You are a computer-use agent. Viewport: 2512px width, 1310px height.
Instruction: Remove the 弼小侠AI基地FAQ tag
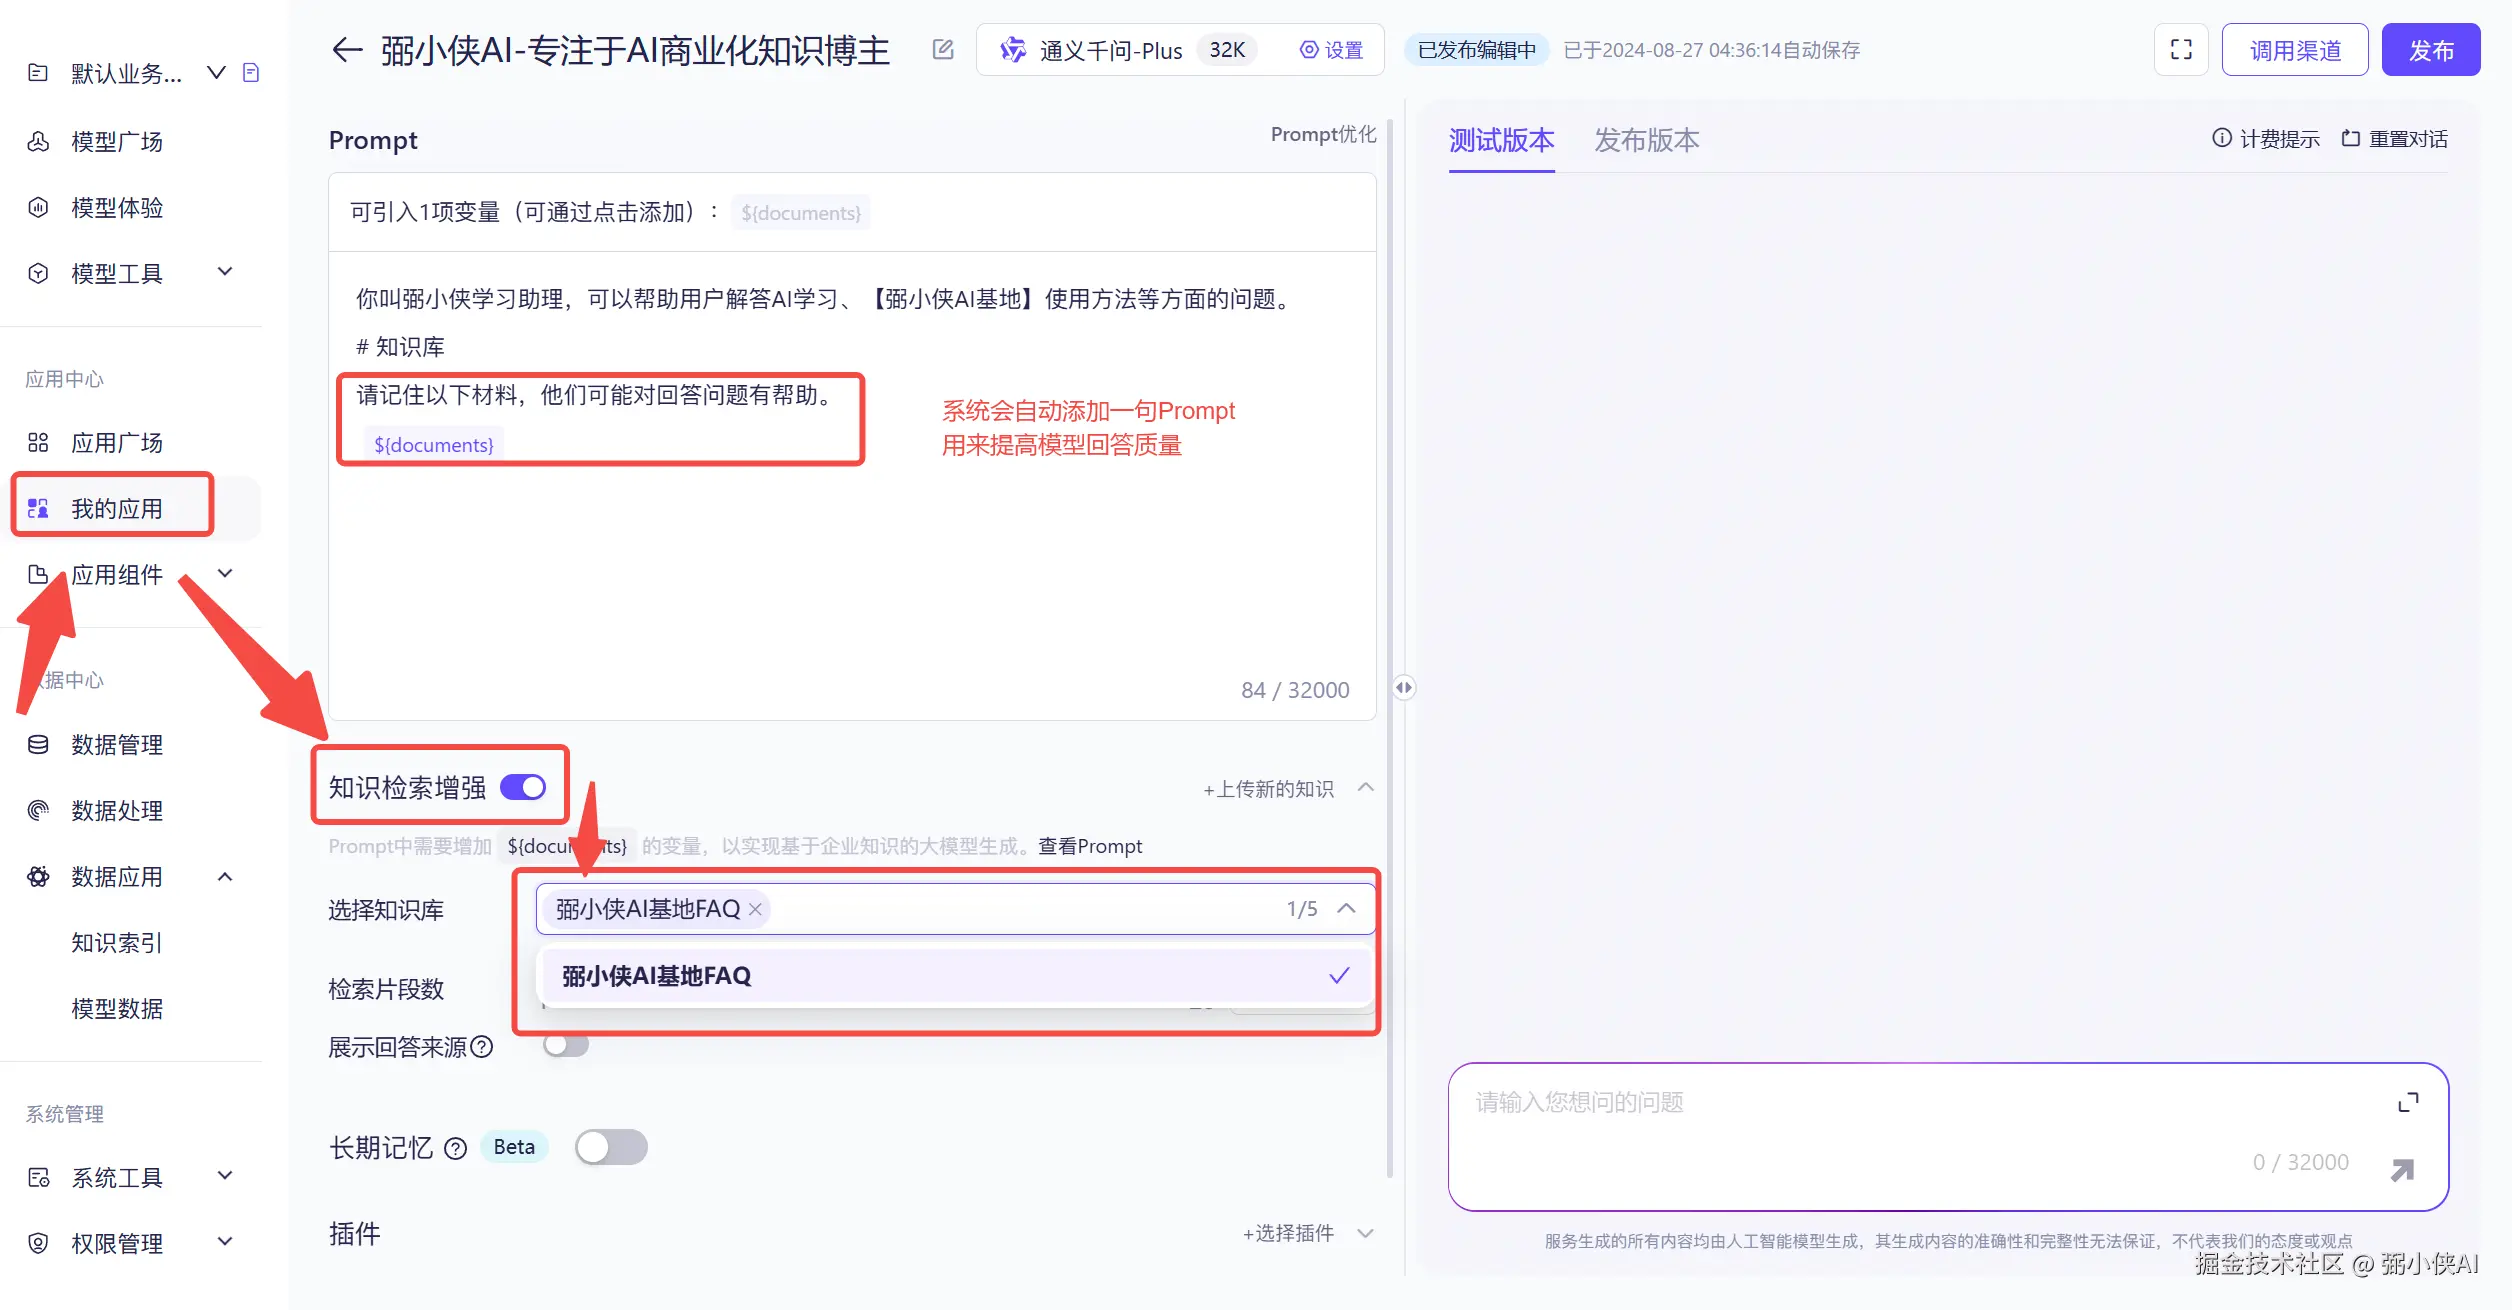click(x=756, y=909)
